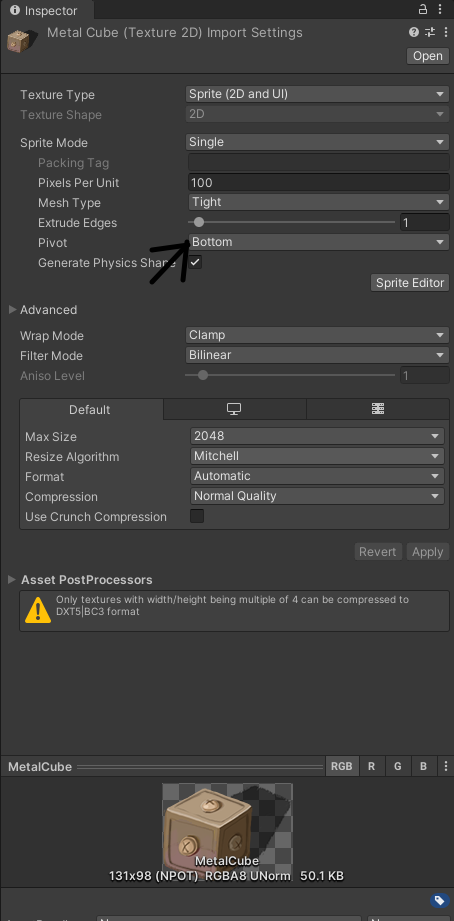Click the Open button
Viewport: 454px width, 921px height.
pyautogui.click(x=428, y=56)
